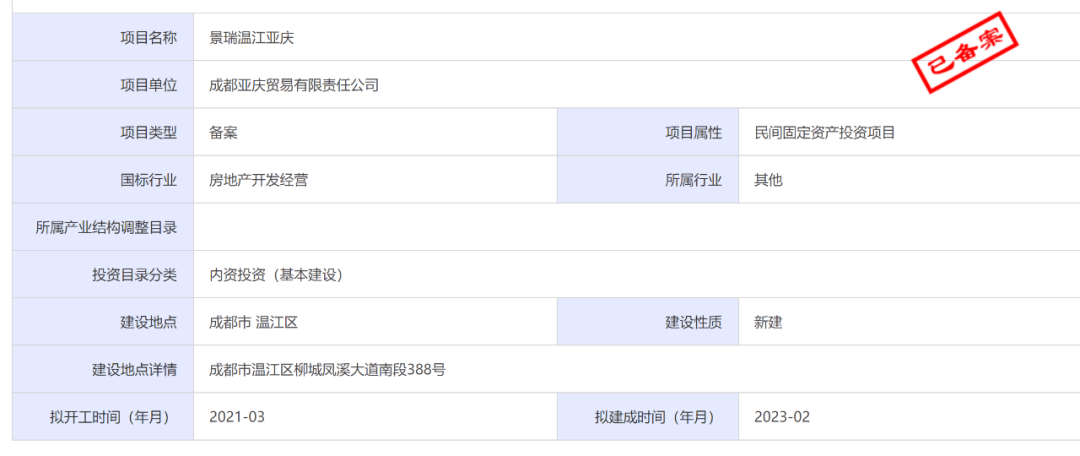Click the value 内资投资（基本建设）

(x=276, y=275)
